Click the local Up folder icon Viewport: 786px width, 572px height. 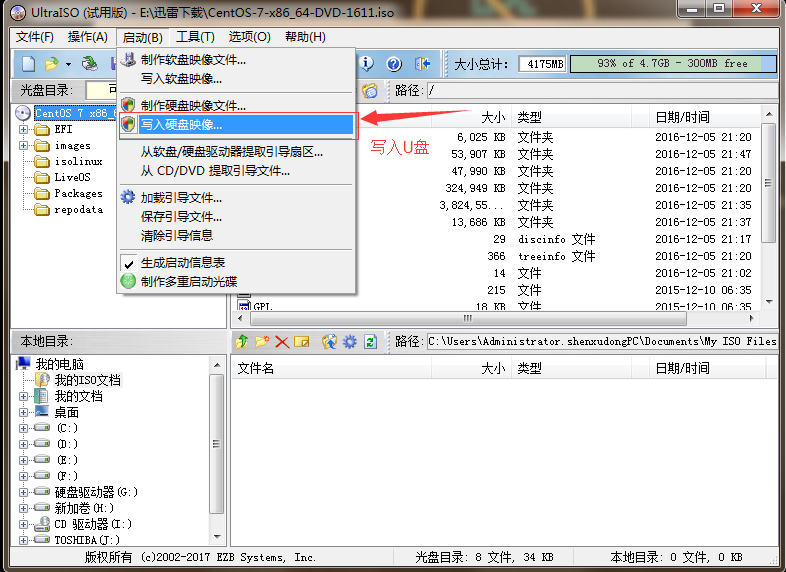[242, 342]
